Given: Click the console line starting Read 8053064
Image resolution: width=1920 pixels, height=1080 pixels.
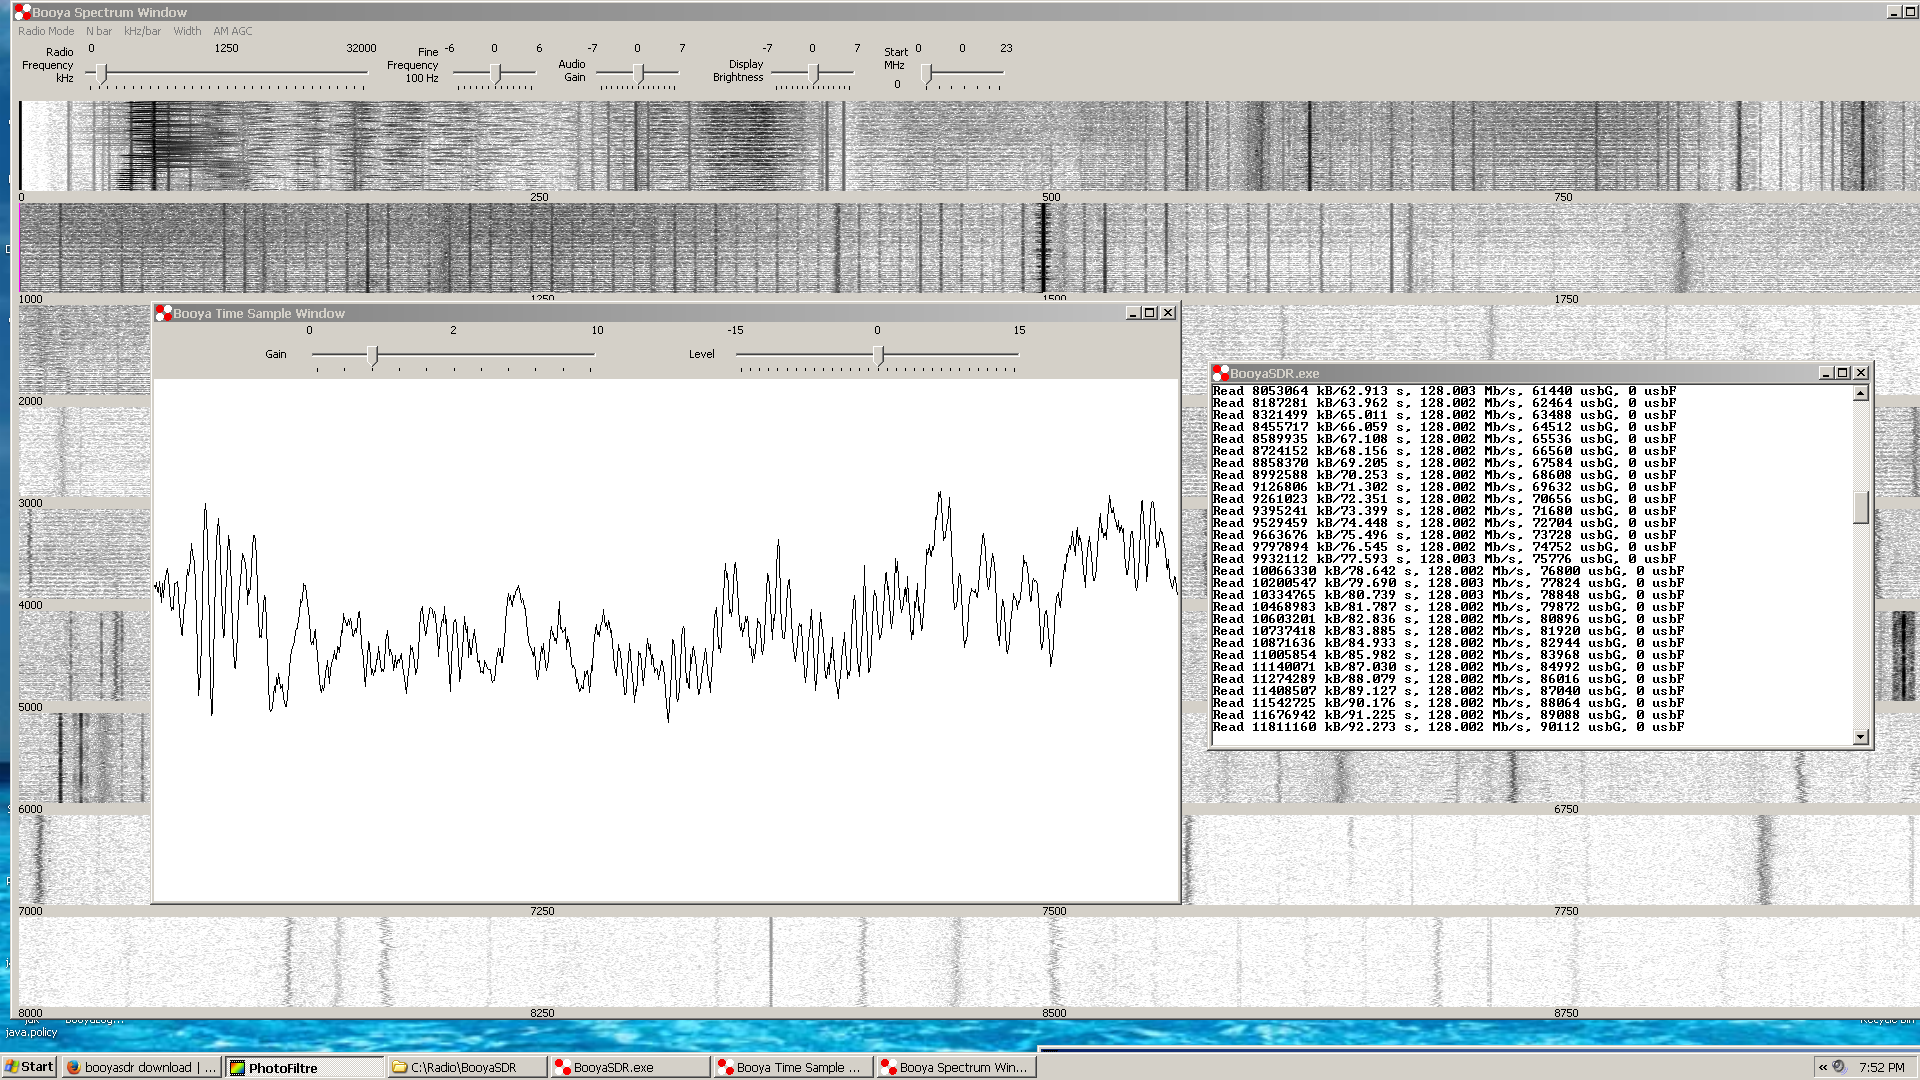Looking at the screenshot, I should (x=1444, y=391).
